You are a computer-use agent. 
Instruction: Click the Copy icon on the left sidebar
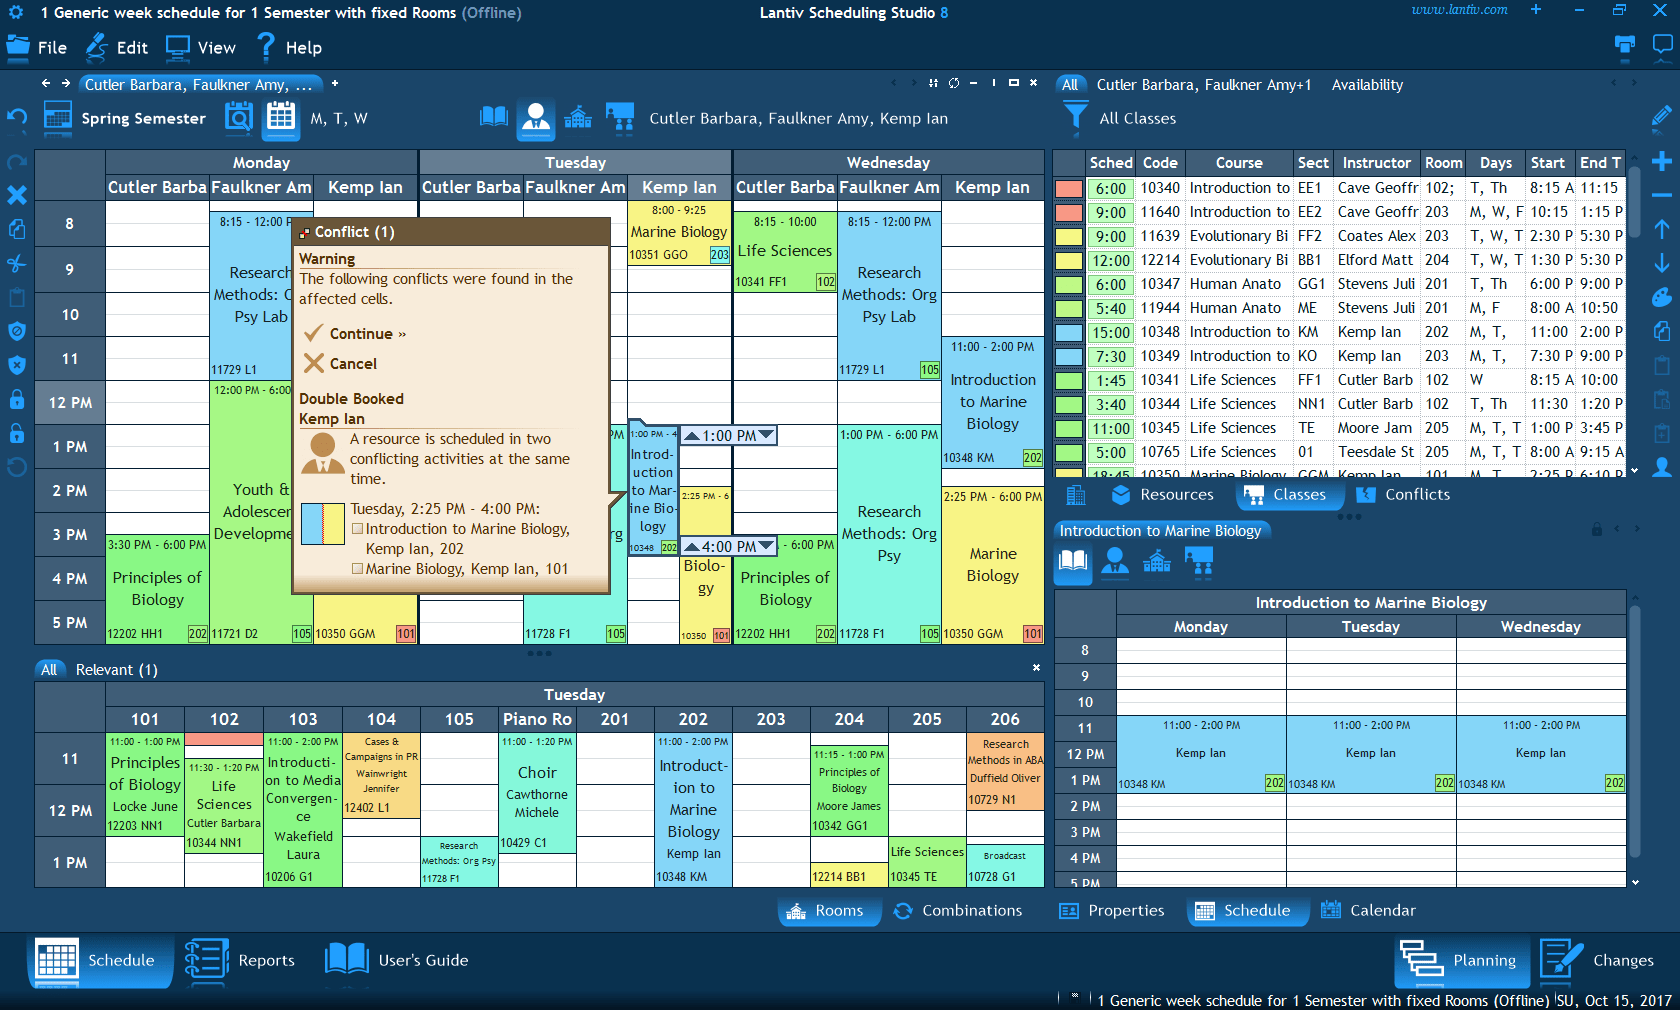coord(17,230)
